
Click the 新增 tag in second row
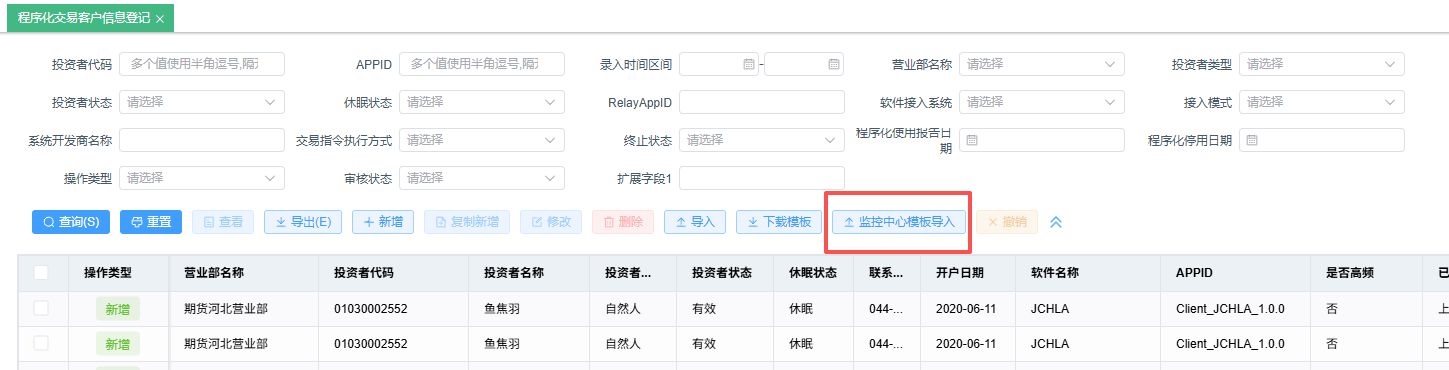click(118, 344)
